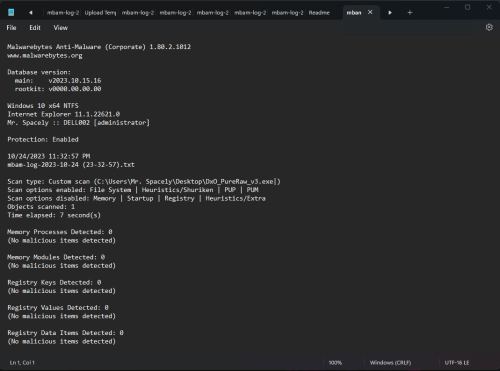Place cursor in www.malwarebytes.org line
Image resolution: width=500 pixels, height=371 pixels.
[45, 56]
